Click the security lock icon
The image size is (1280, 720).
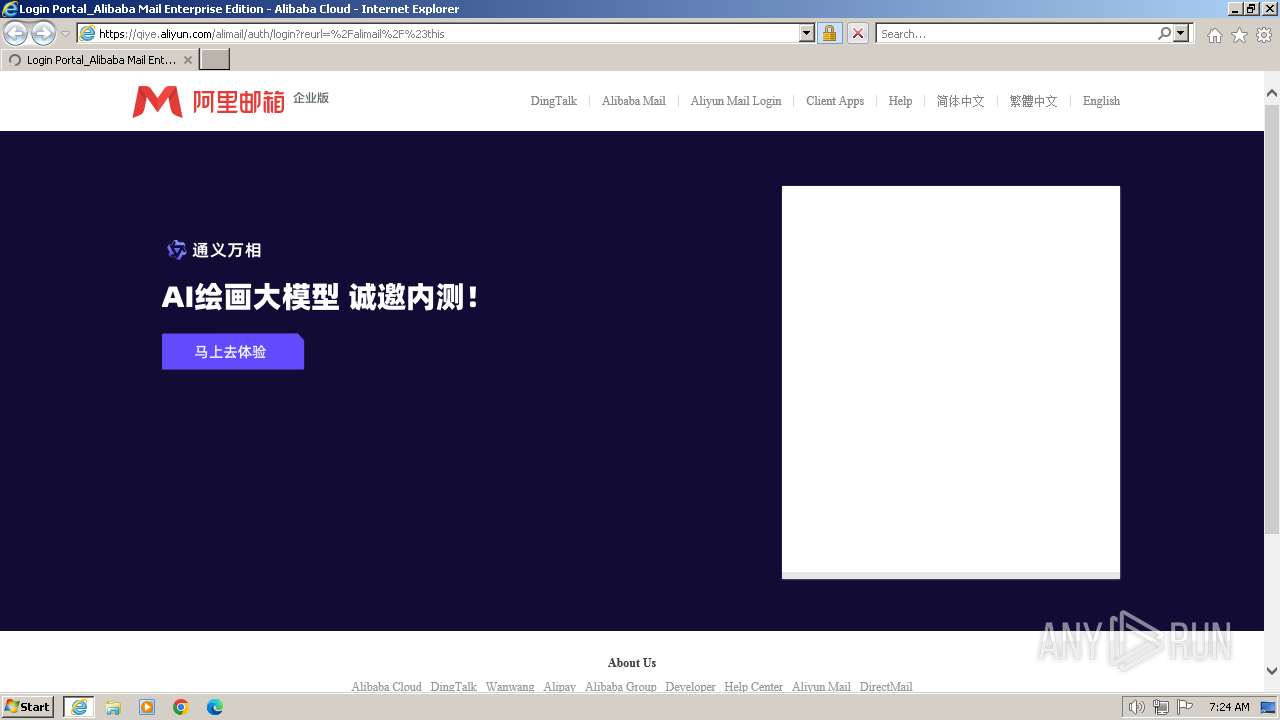pyautogui.click(x=829, y=33)
